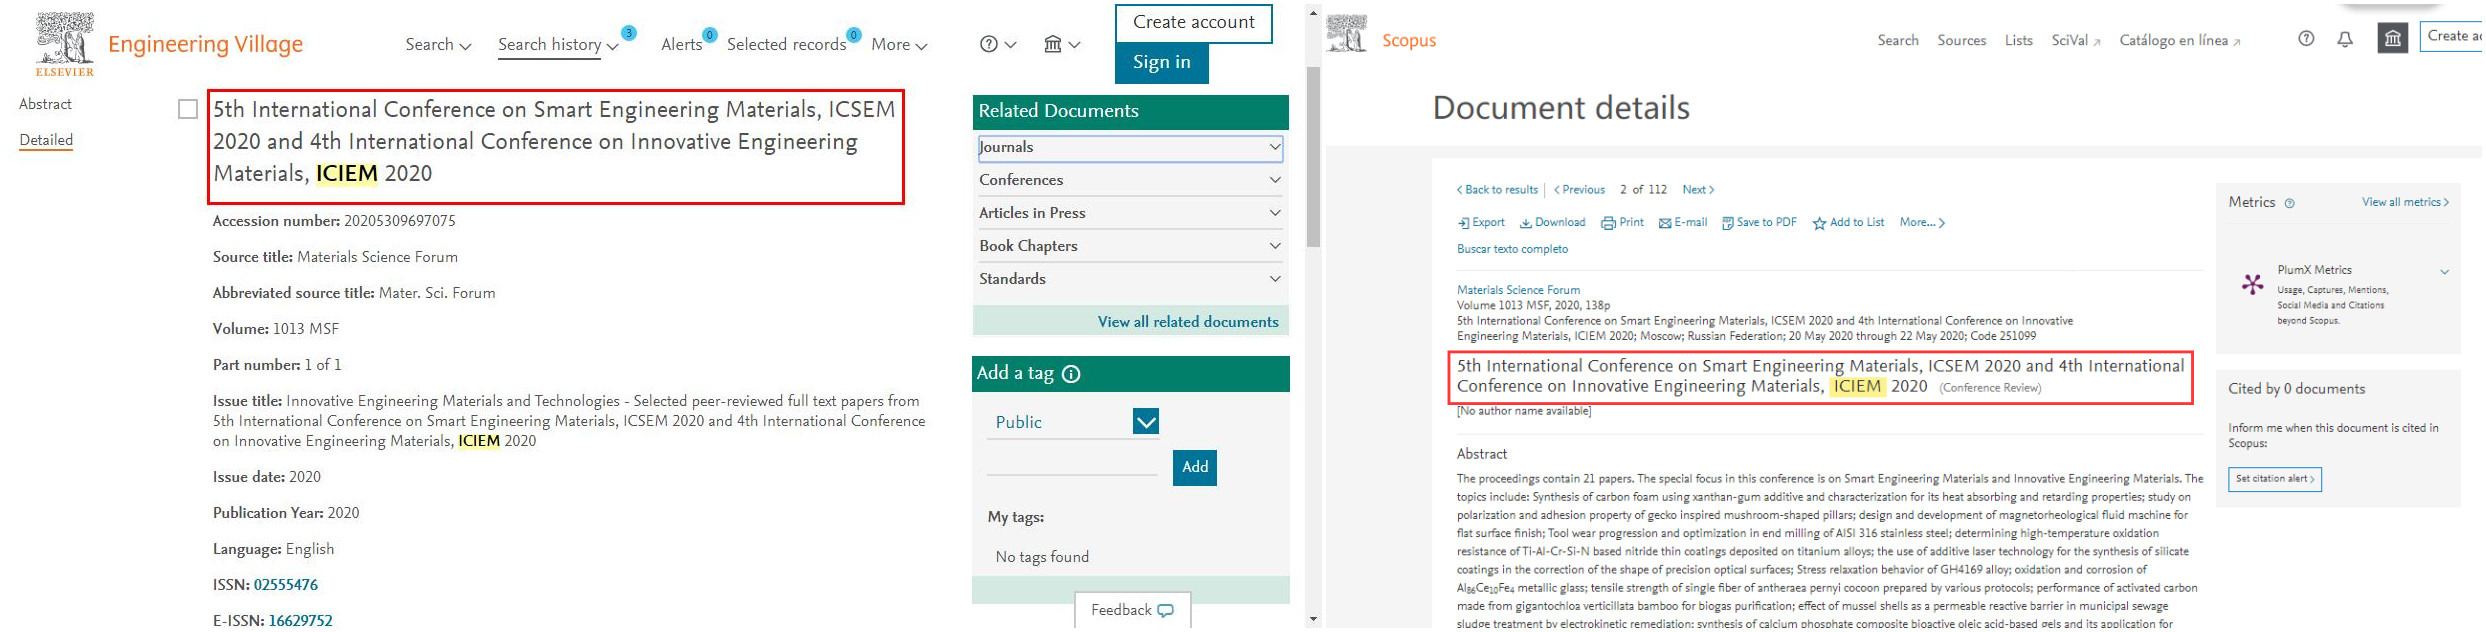Open Scopus notifications bell icon
Screen dimensions: 2486x632
2345,39
